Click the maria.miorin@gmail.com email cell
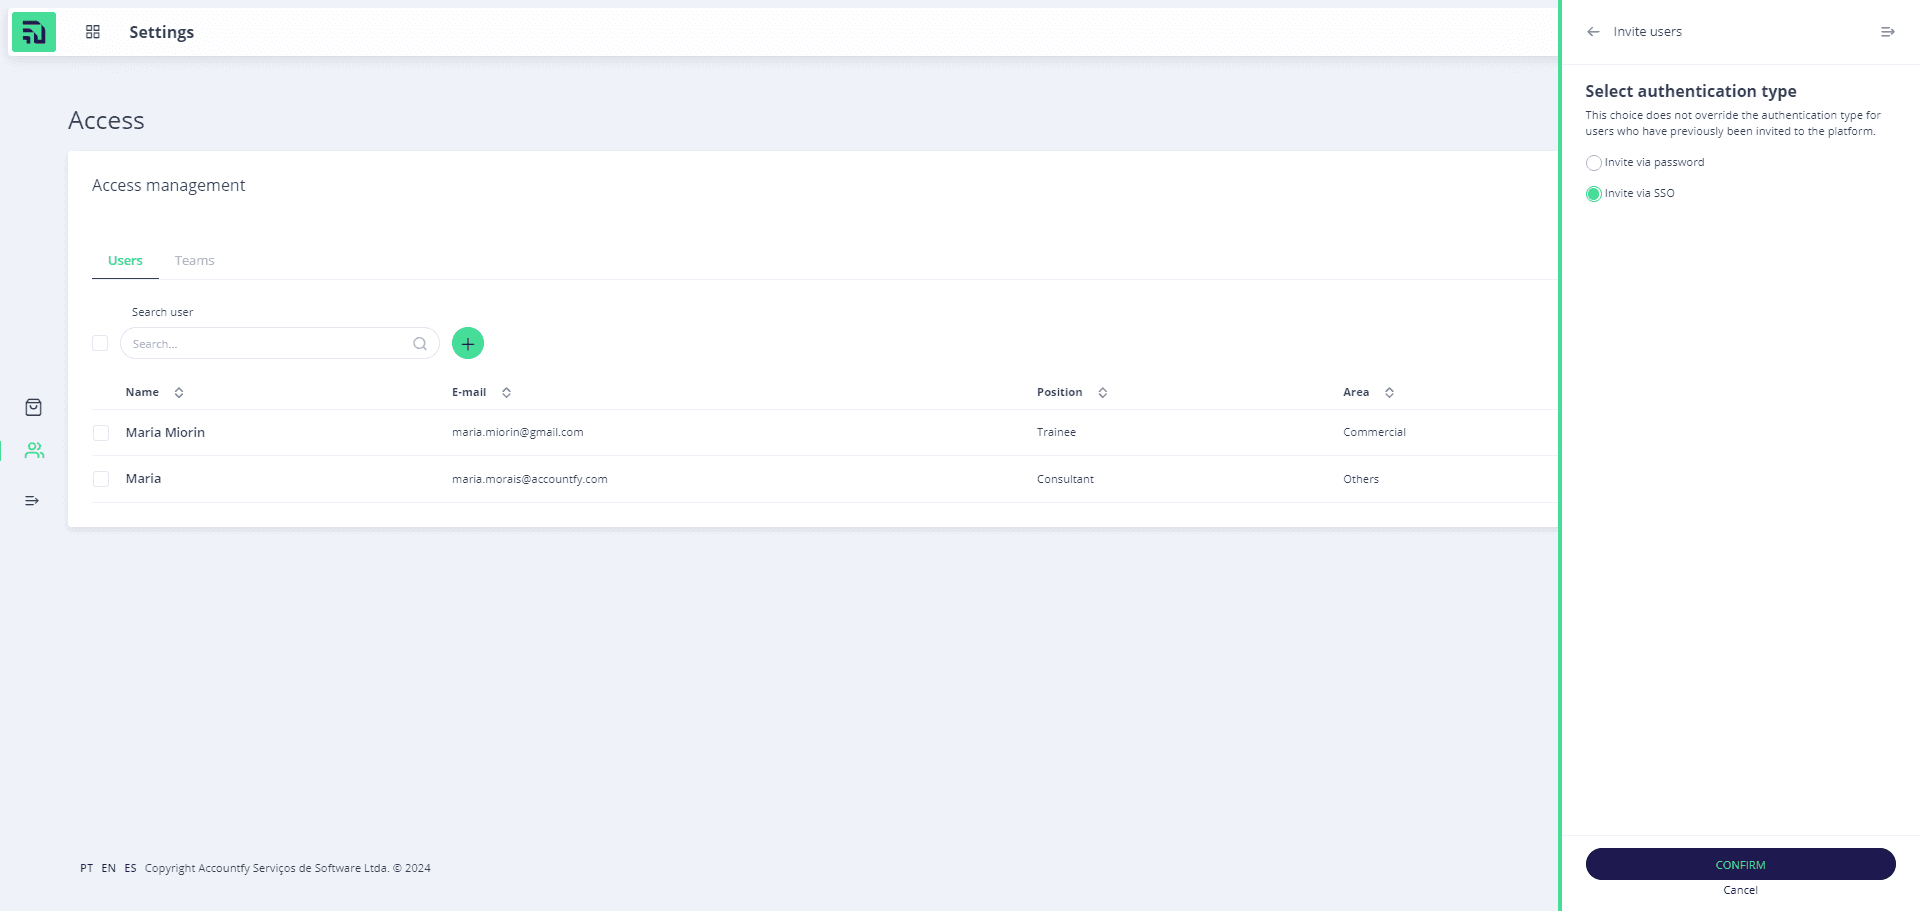The width and height of the screenshot is (1920, 911). [x=517, y=432]
